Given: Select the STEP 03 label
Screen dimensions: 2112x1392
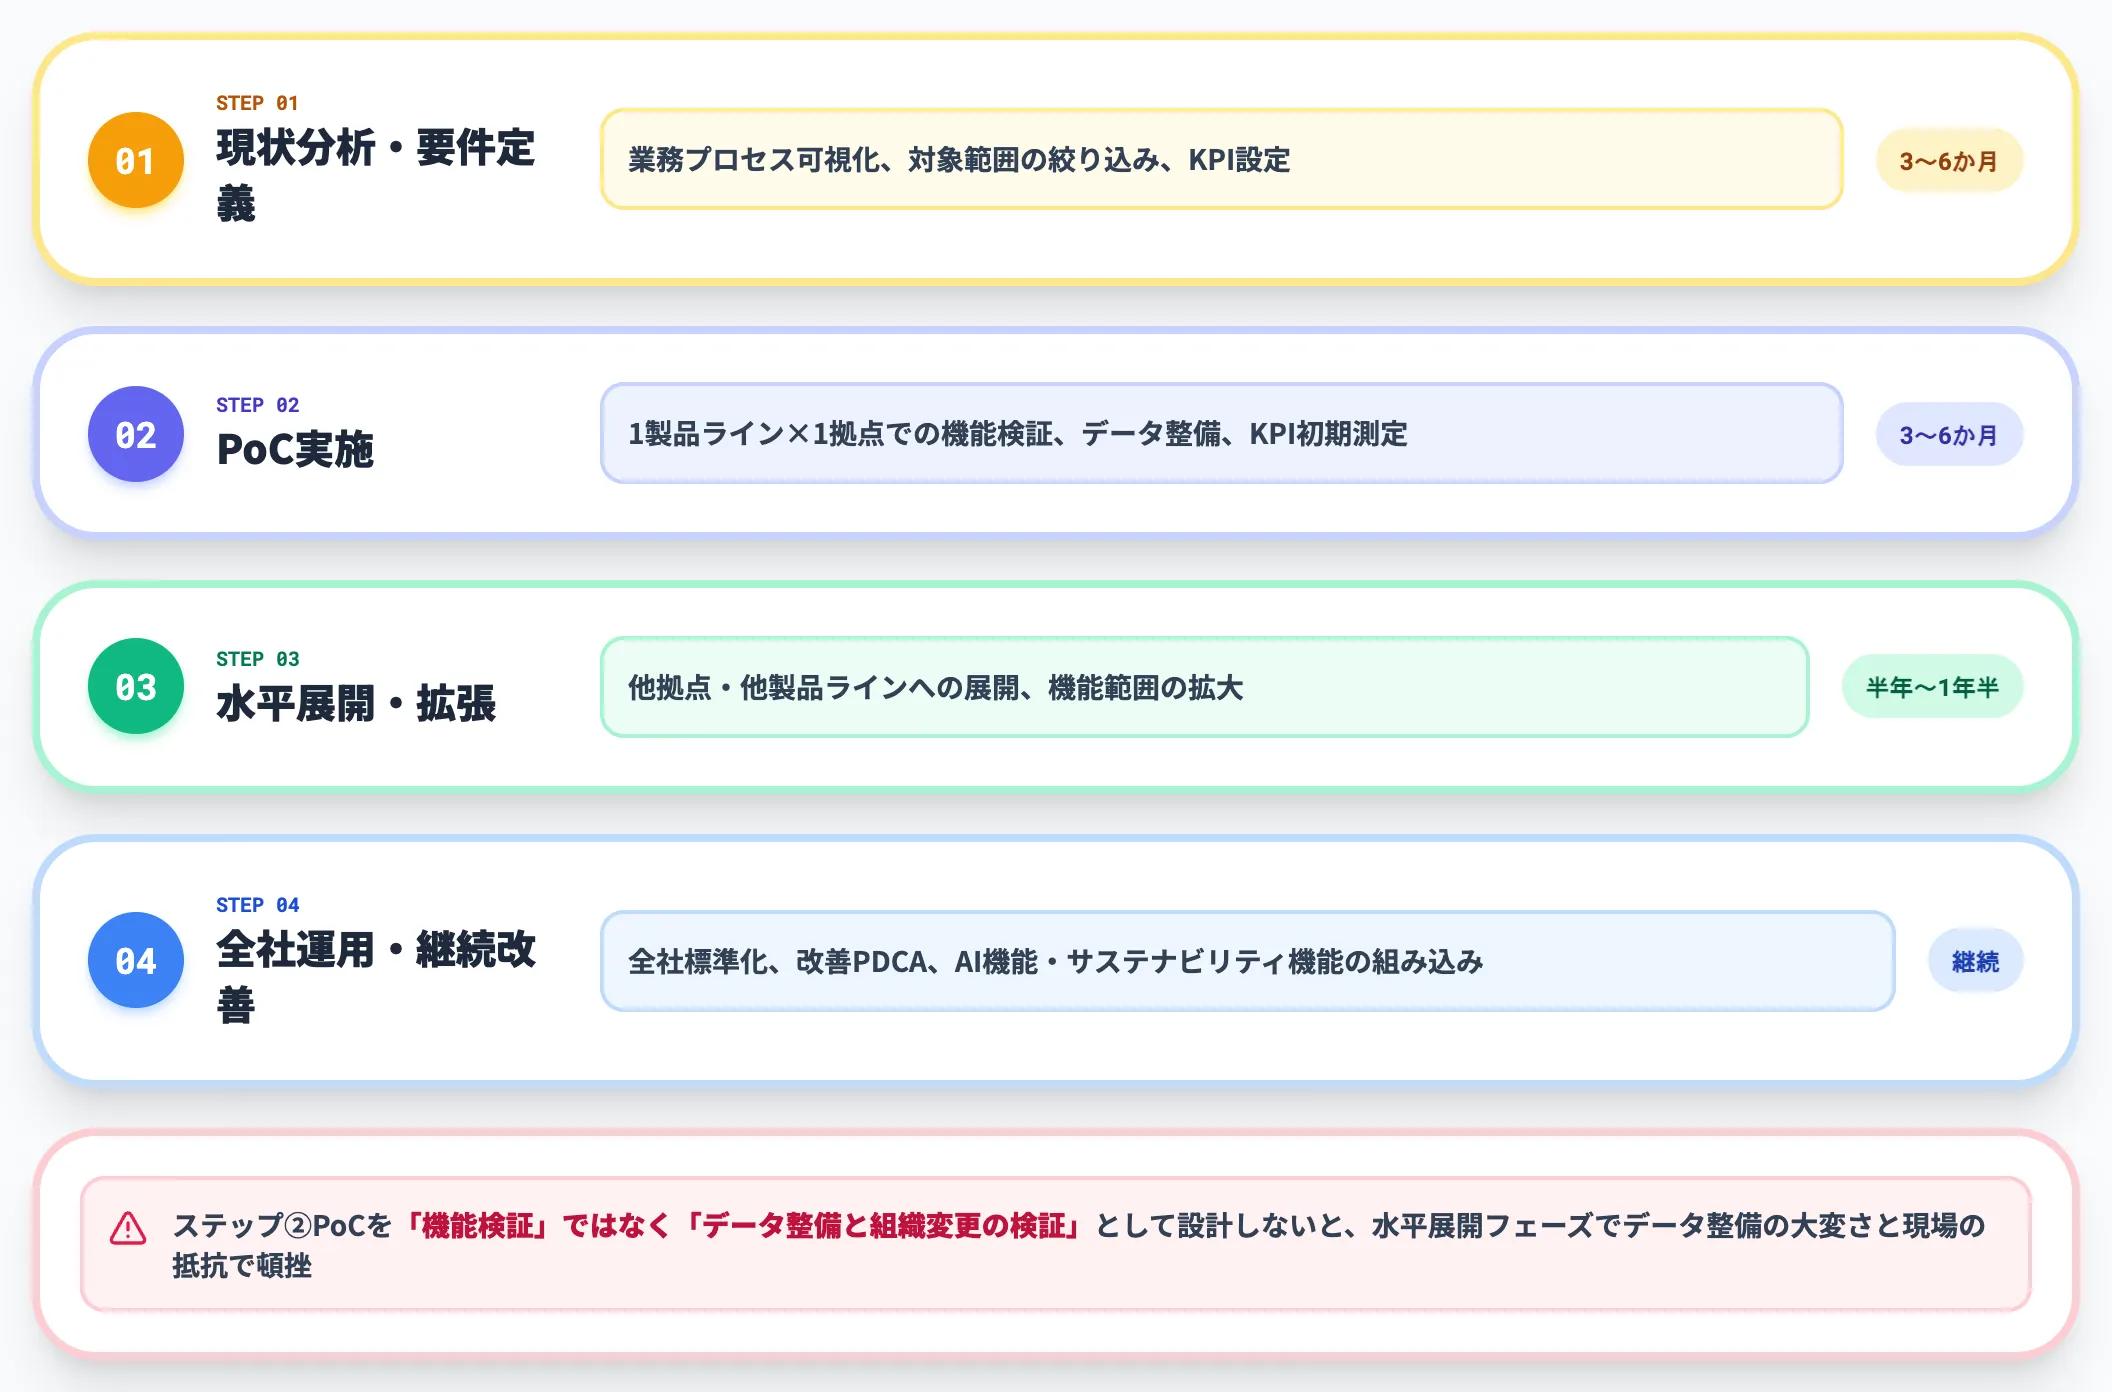Looking at the screenshot, I should click(257, 659).
